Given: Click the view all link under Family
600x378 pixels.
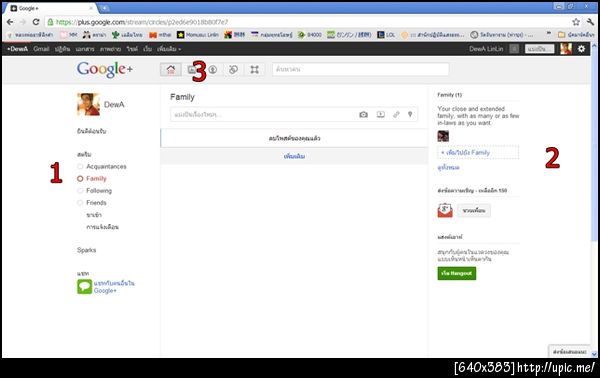Looking at the screenshot, I should click(448, 168).
